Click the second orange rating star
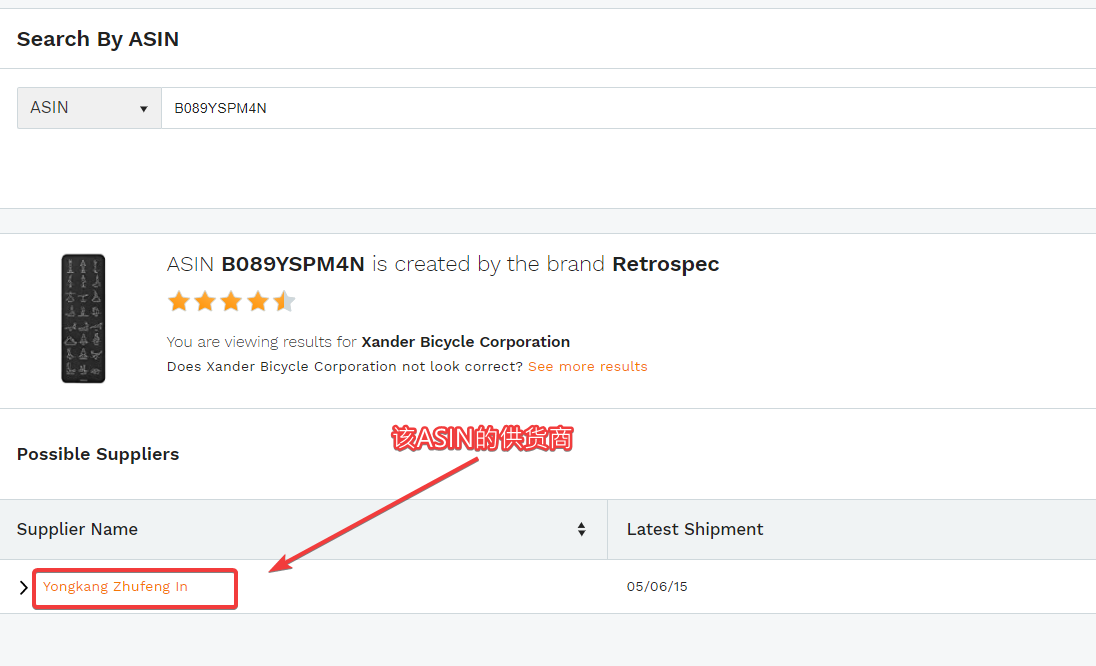The height and width of the screenshot is (666, 1096). [x=205, y=301]
